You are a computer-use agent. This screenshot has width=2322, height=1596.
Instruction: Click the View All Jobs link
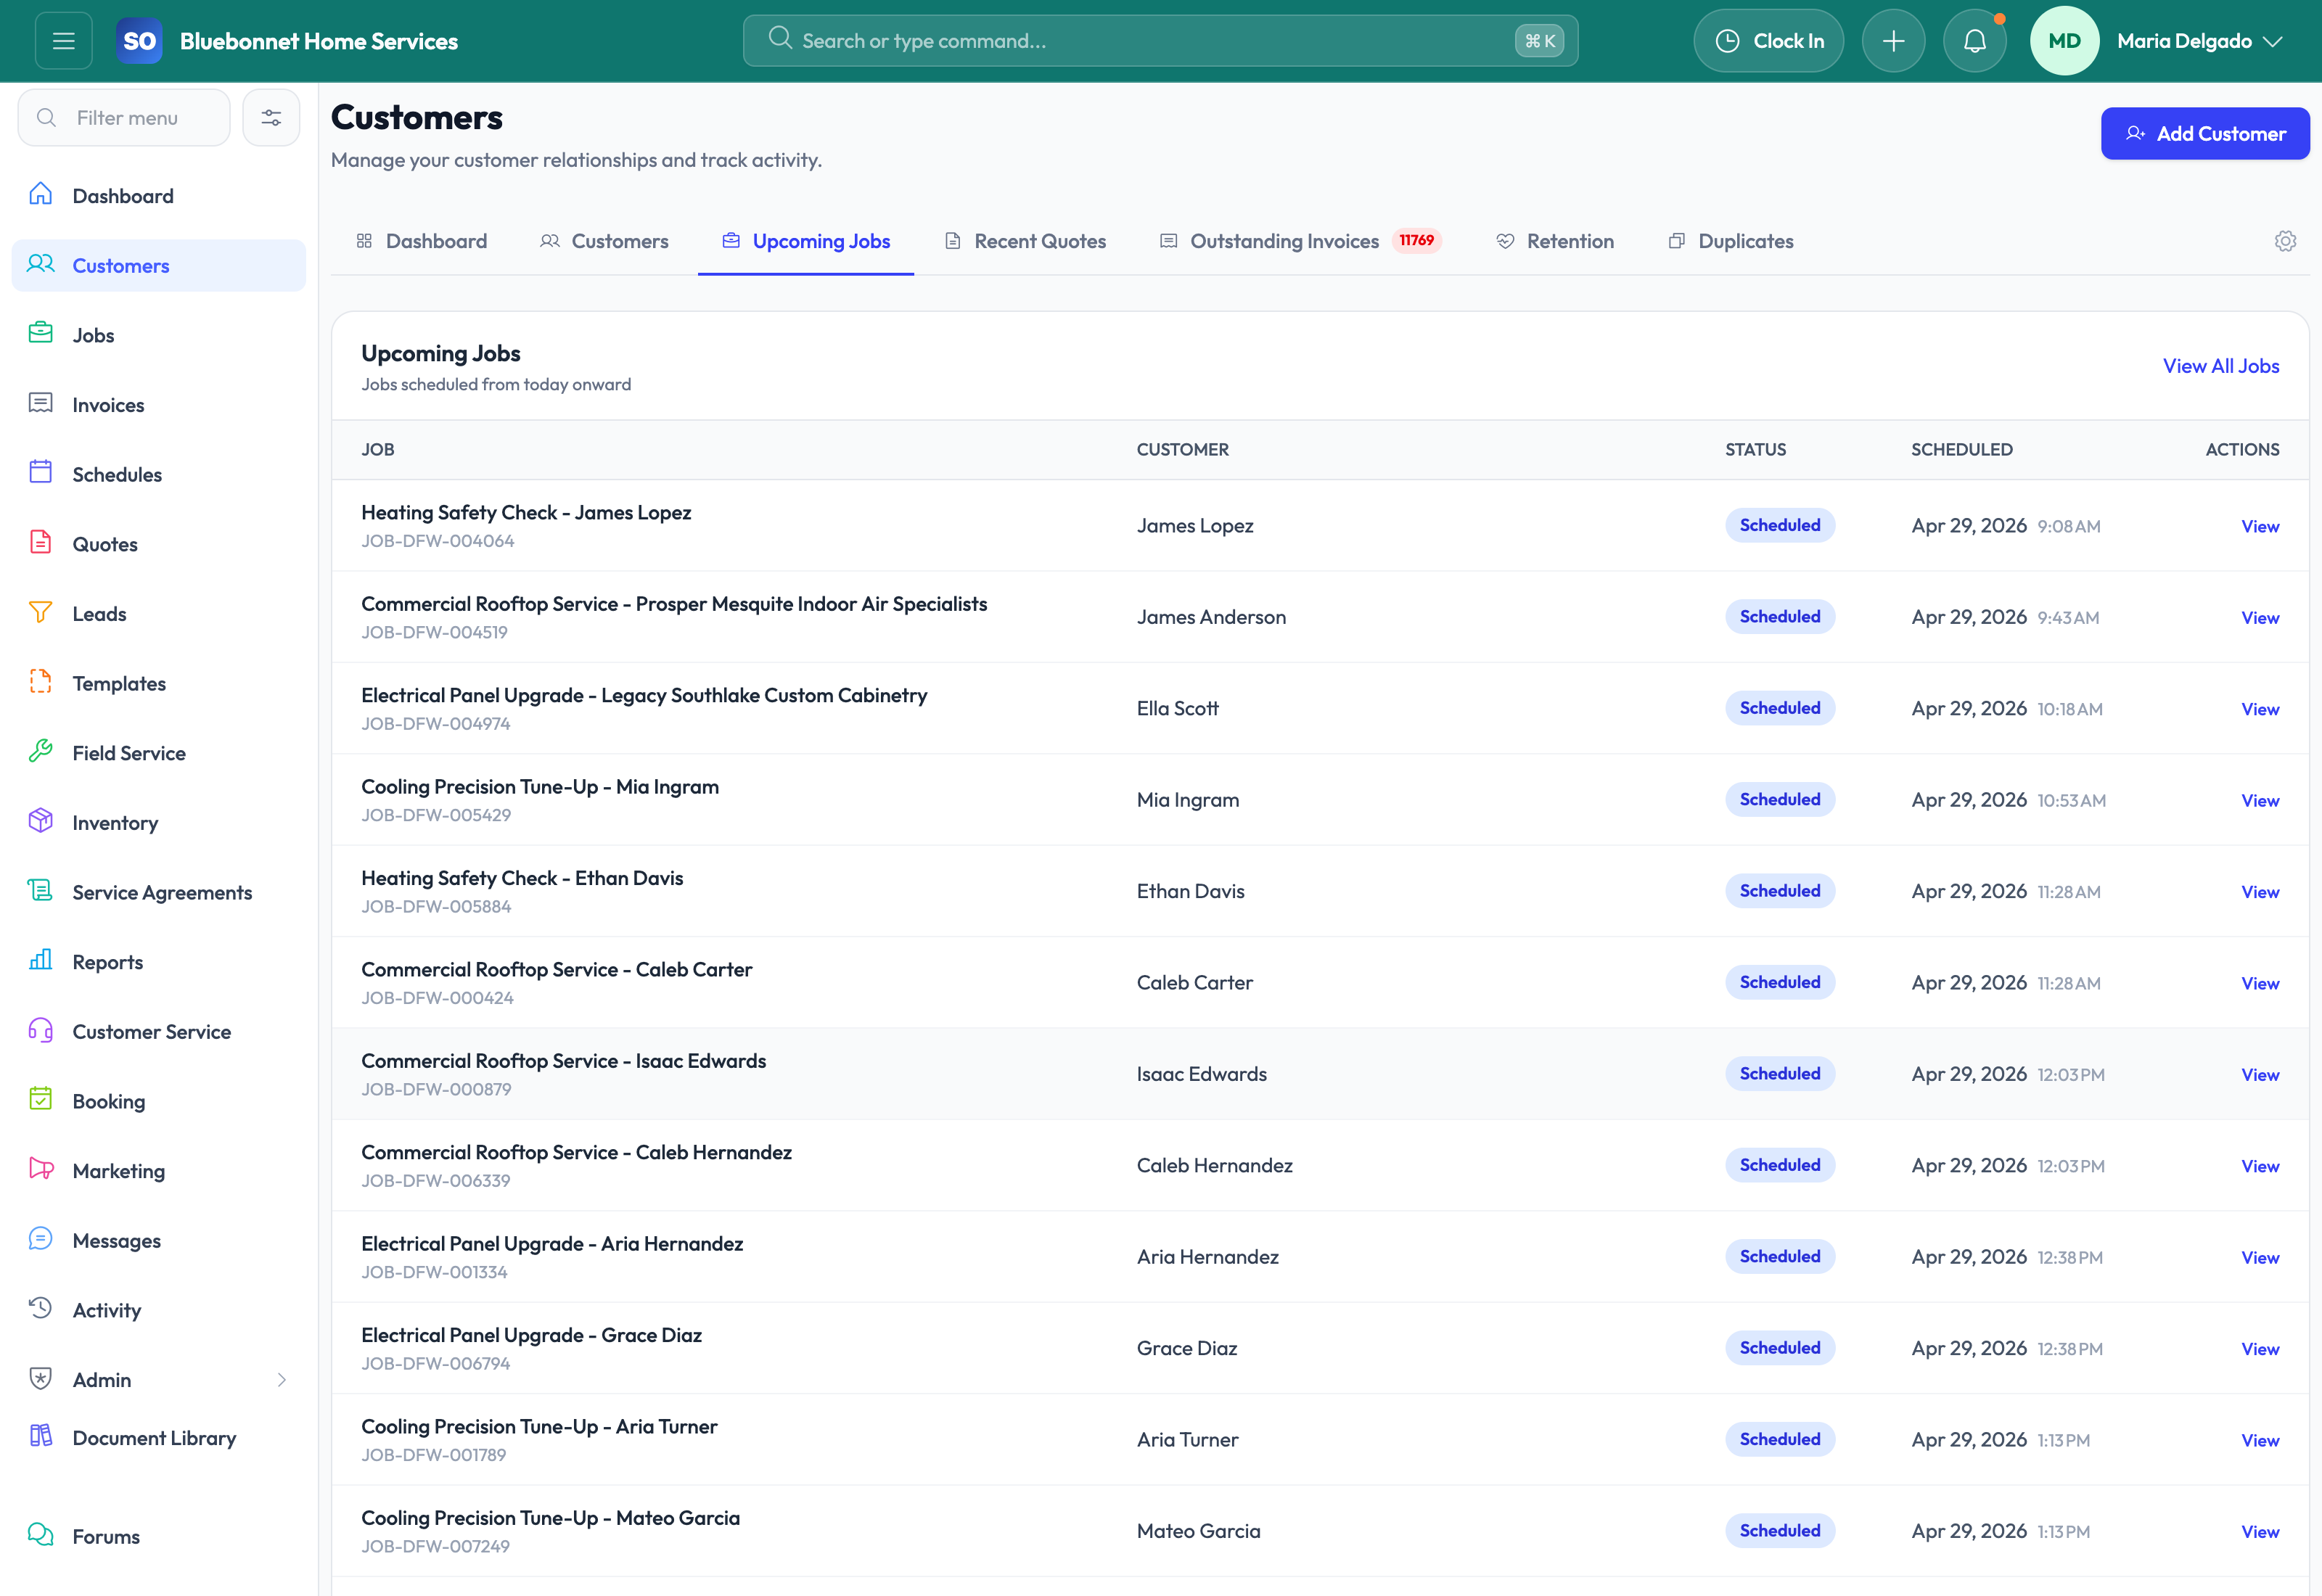pos(2221,366)
